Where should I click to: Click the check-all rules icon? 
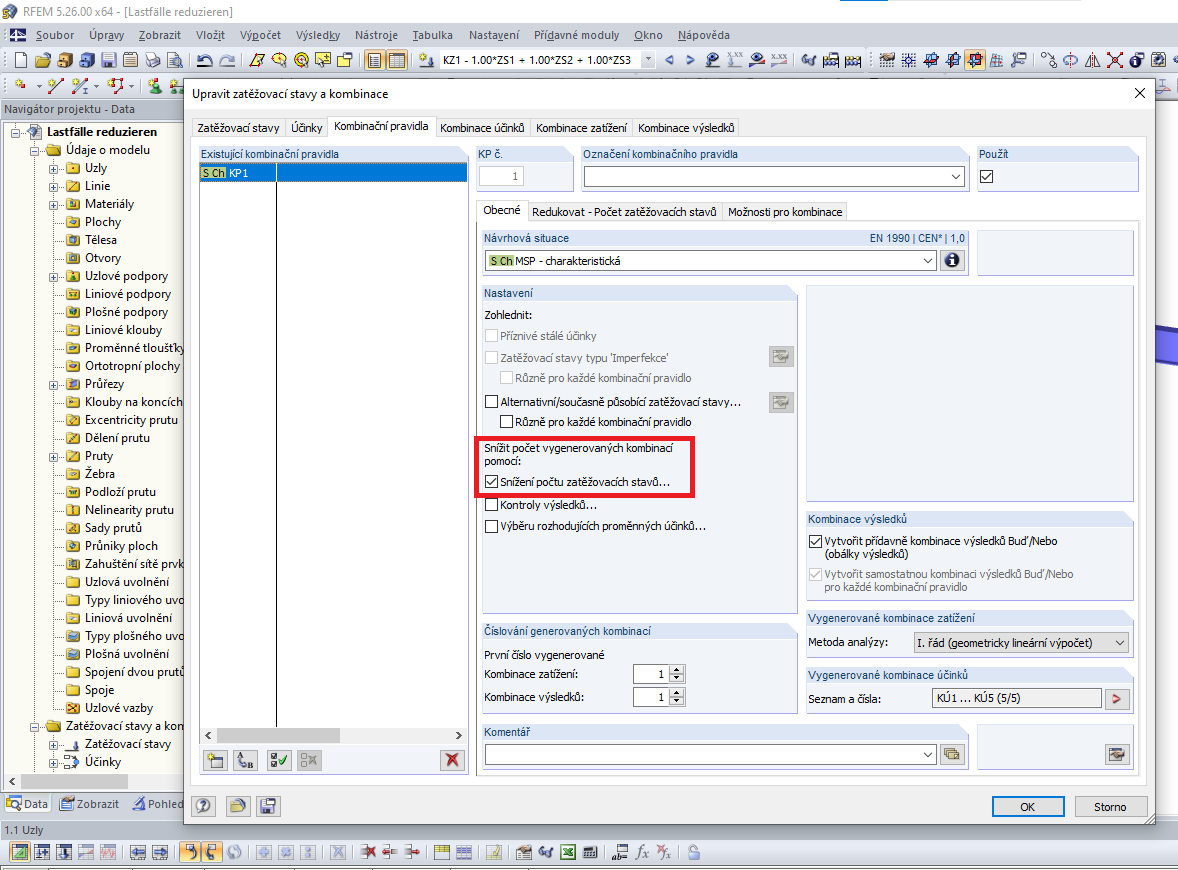point(279,760)
